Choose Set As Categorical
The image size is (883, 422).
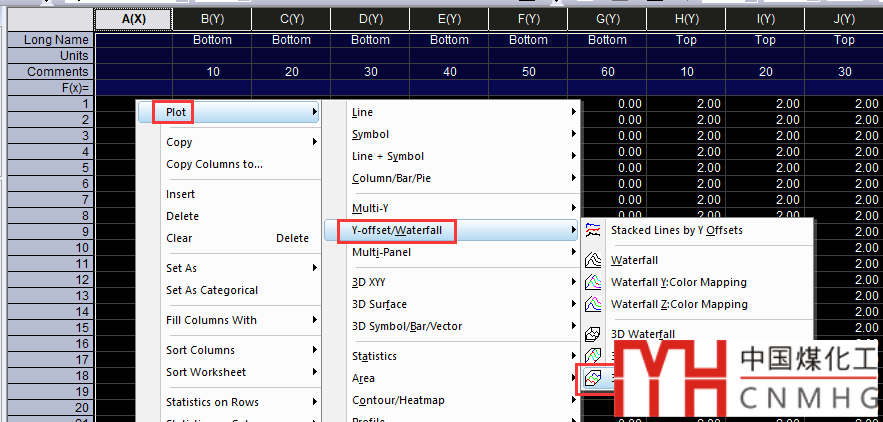212,291
